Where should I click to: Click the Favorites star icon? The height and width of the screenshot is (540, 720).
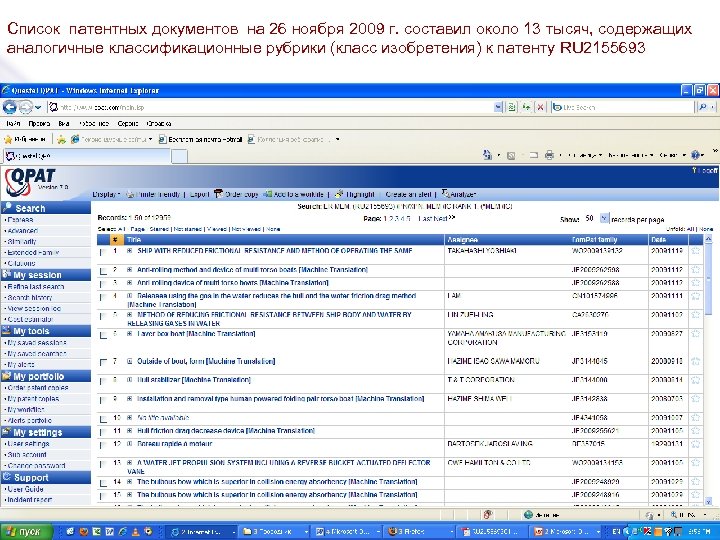[x=8, y=139]
